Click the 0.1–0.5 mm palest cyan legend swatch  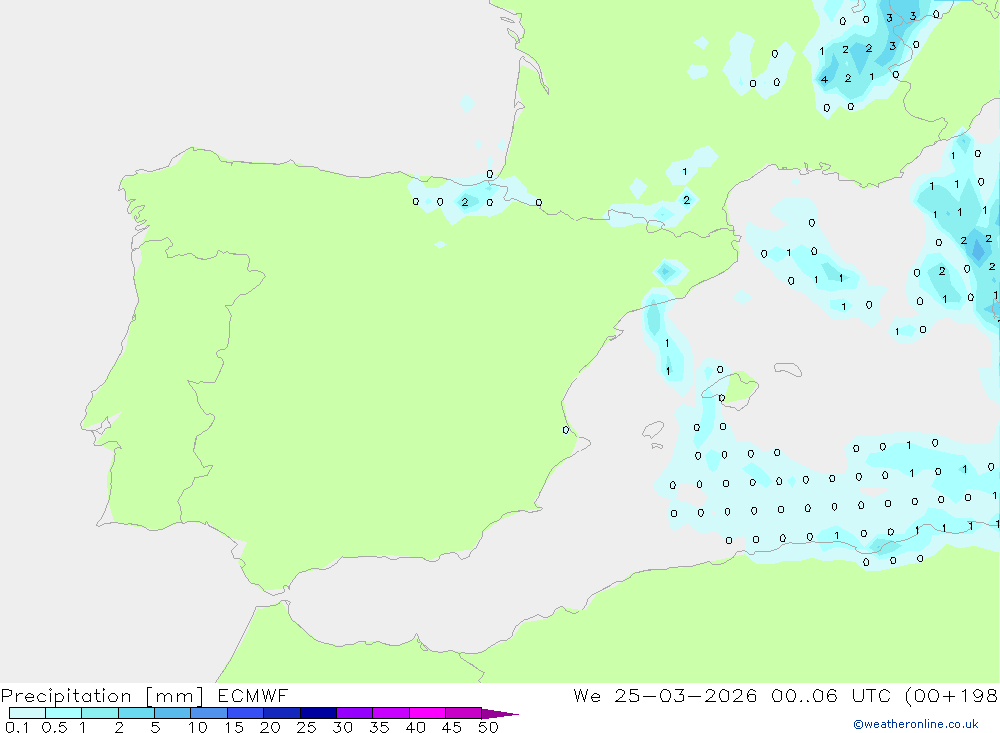[x=27, y=713]
